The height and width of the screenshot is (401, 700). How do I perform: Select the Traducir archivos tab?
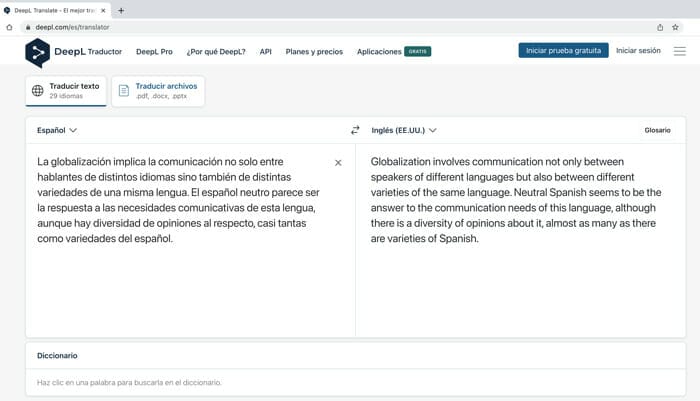tap(158, 91)
